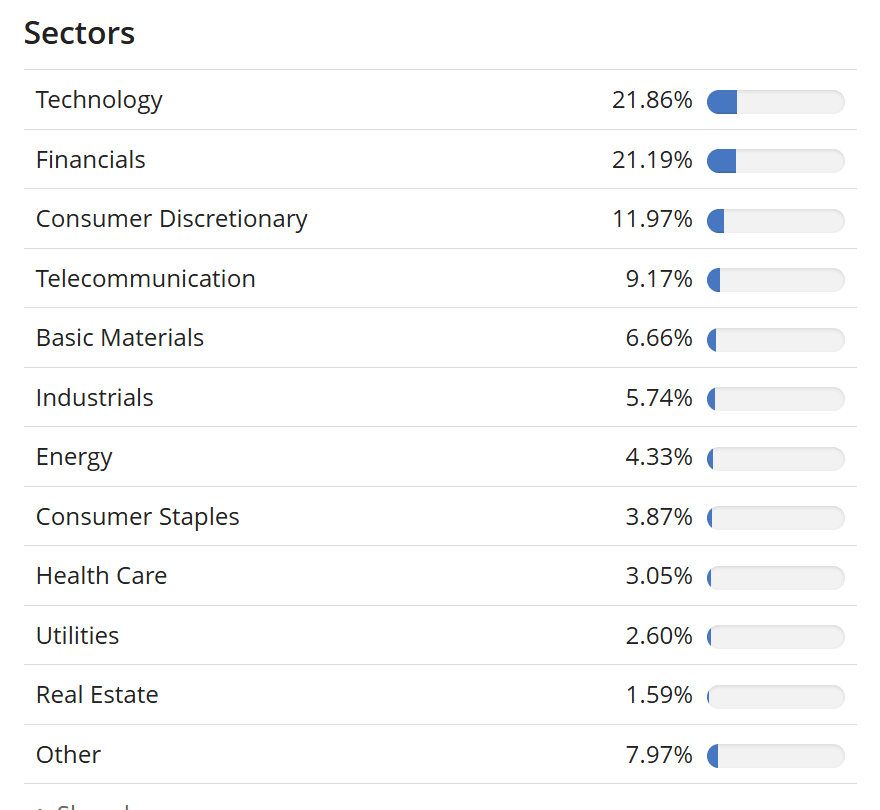Select the Financials sector label
Image resolution: width=880 pixels, height=810 pixels.
pyautogui.click(x=90, y=160)
